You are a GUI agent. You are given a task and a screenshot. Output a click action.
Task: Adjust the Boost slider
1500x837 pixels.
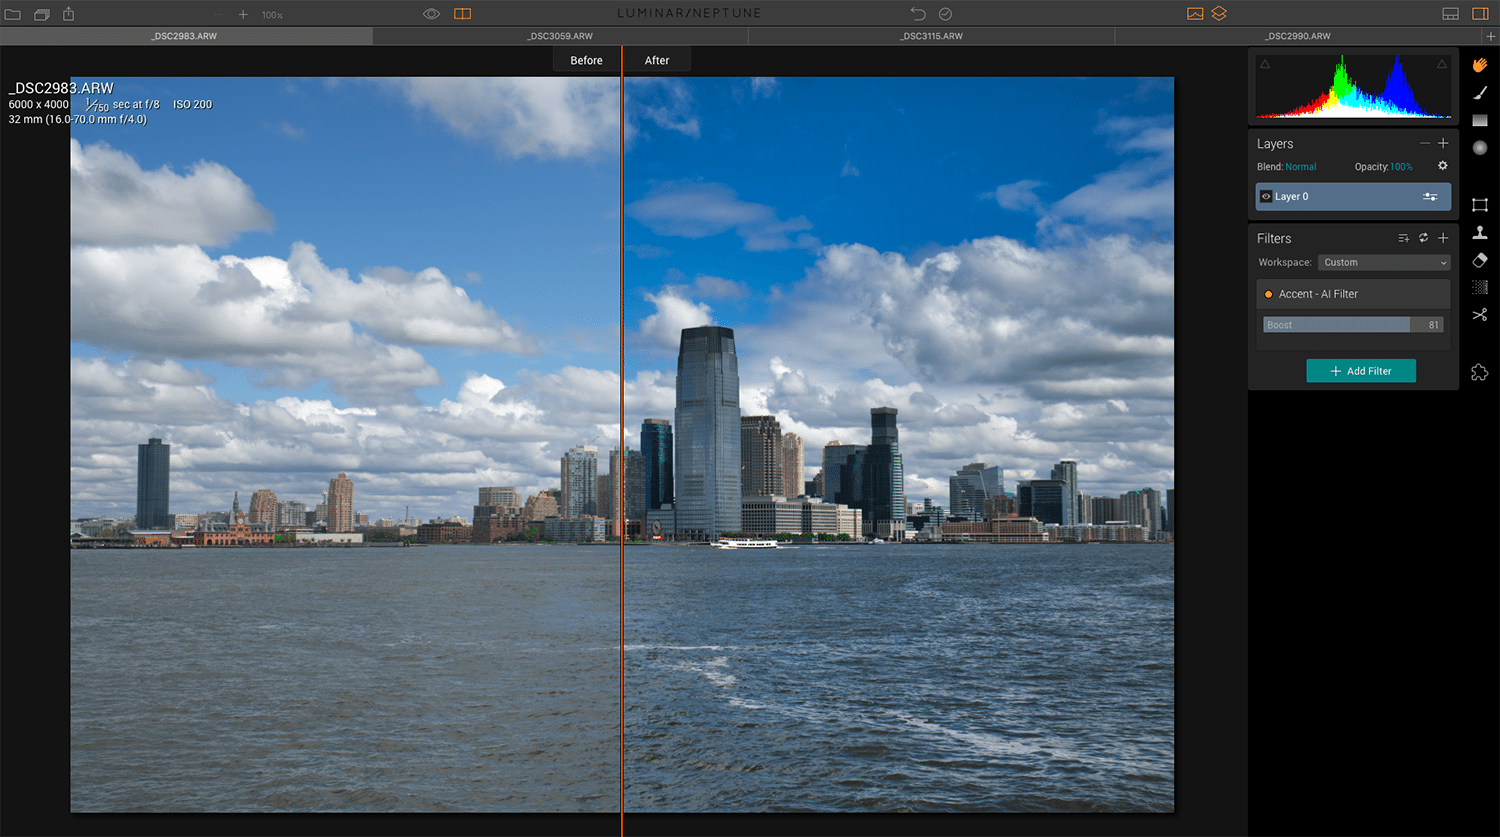point(1353,325)
